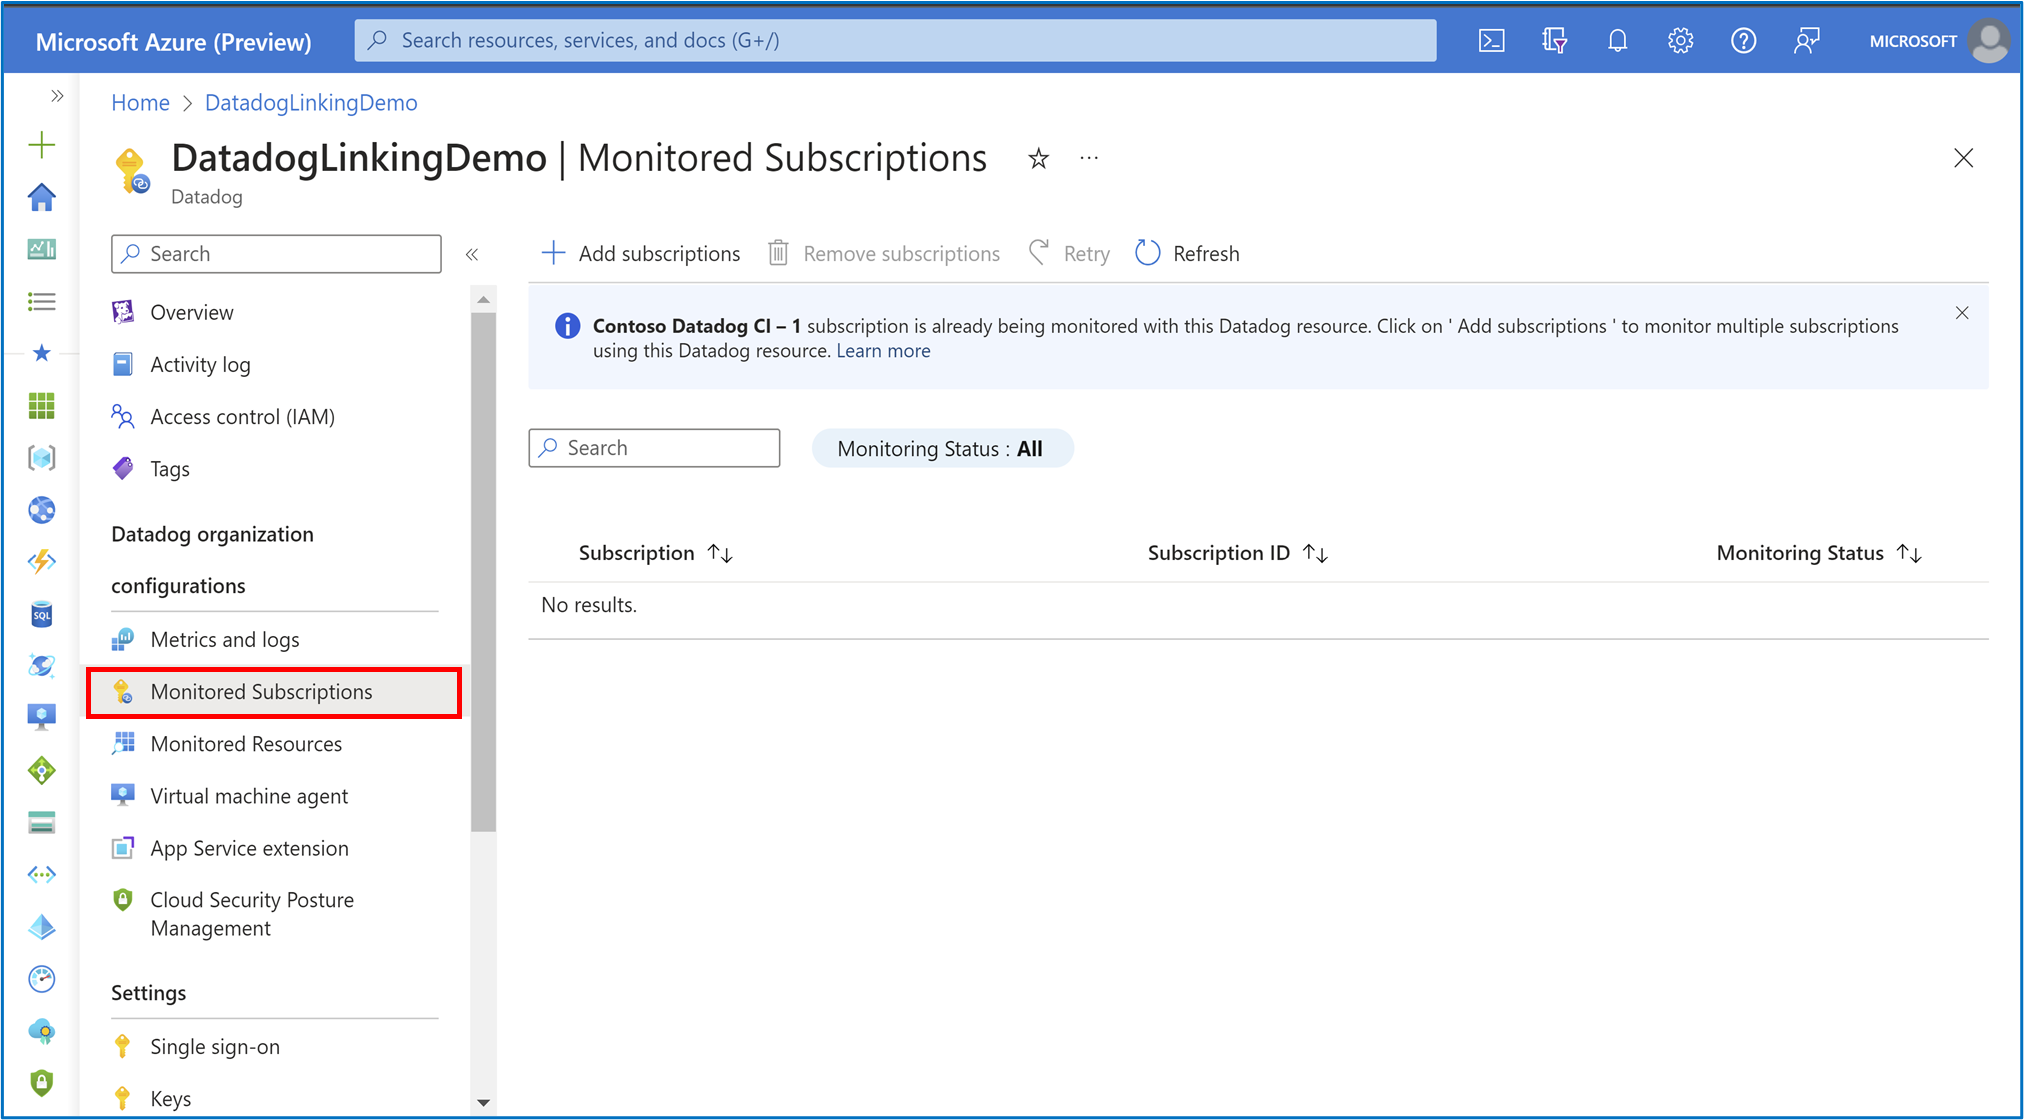Follow the Learn more link
2024x1120 pixels.
click(x=883, y=351)
